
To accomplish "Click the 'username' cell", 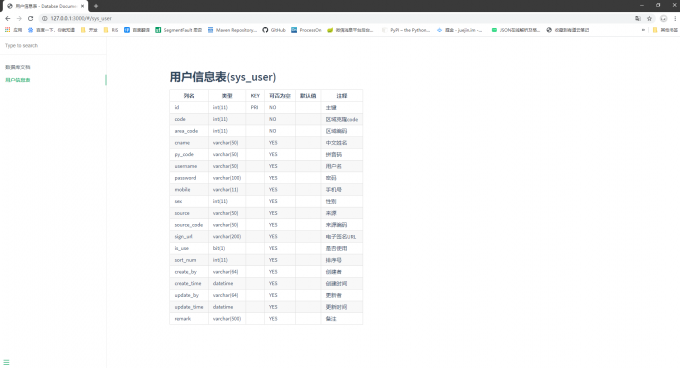I will (189, 166).
